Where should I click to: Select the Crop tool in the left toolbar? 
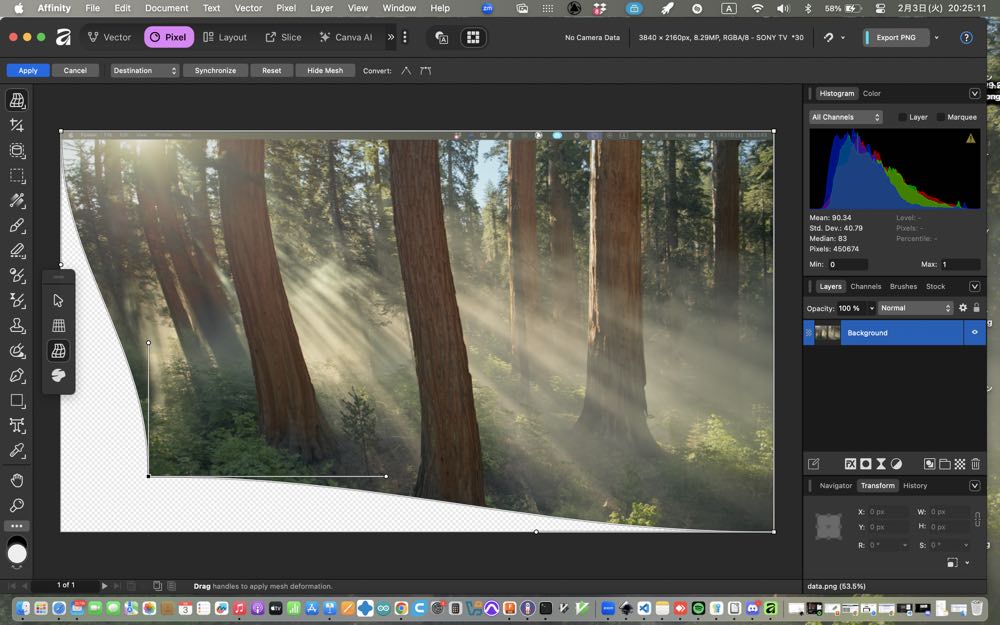[x=17, y=125]
